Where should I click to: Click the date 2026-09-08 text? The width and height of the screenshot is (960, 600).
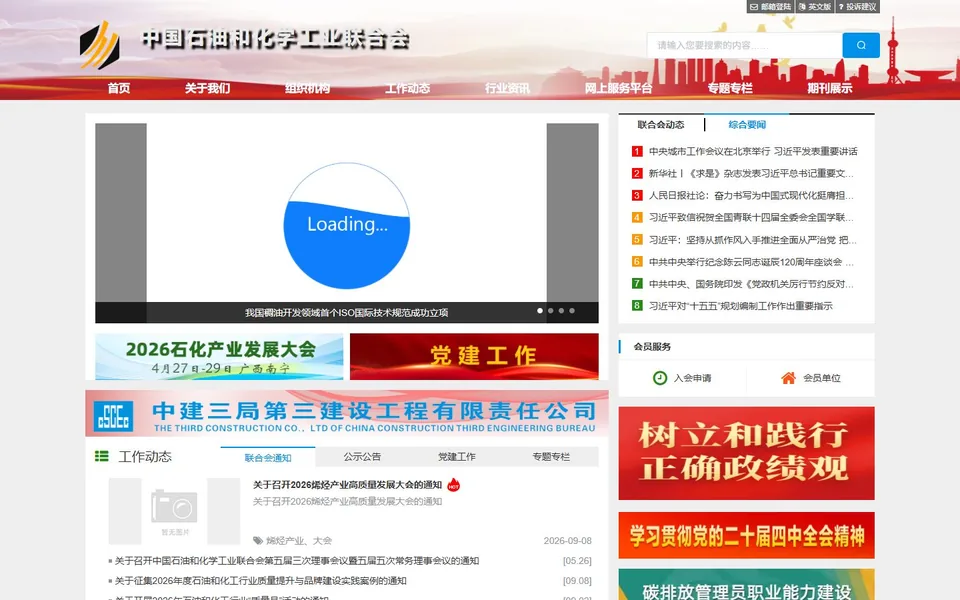pyautogui.click(x=568, y=541)
